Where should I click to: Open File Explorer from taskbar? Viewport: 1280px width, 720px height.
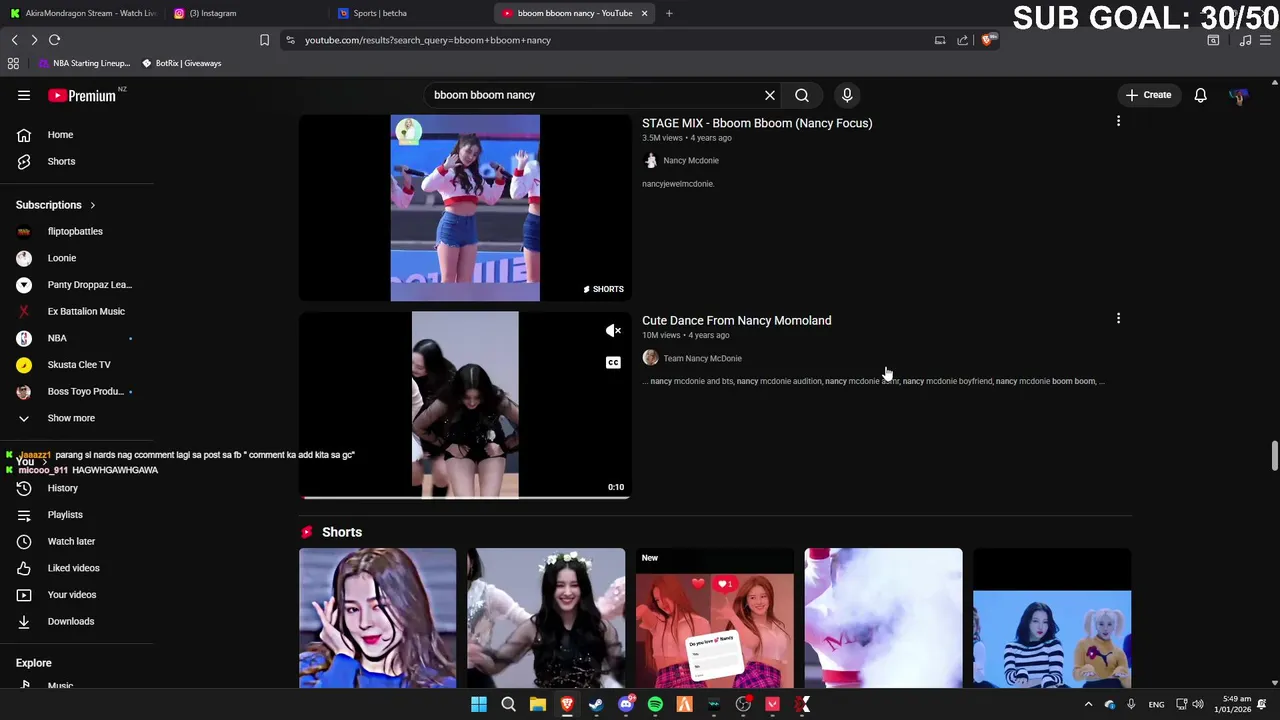point(538,704)
